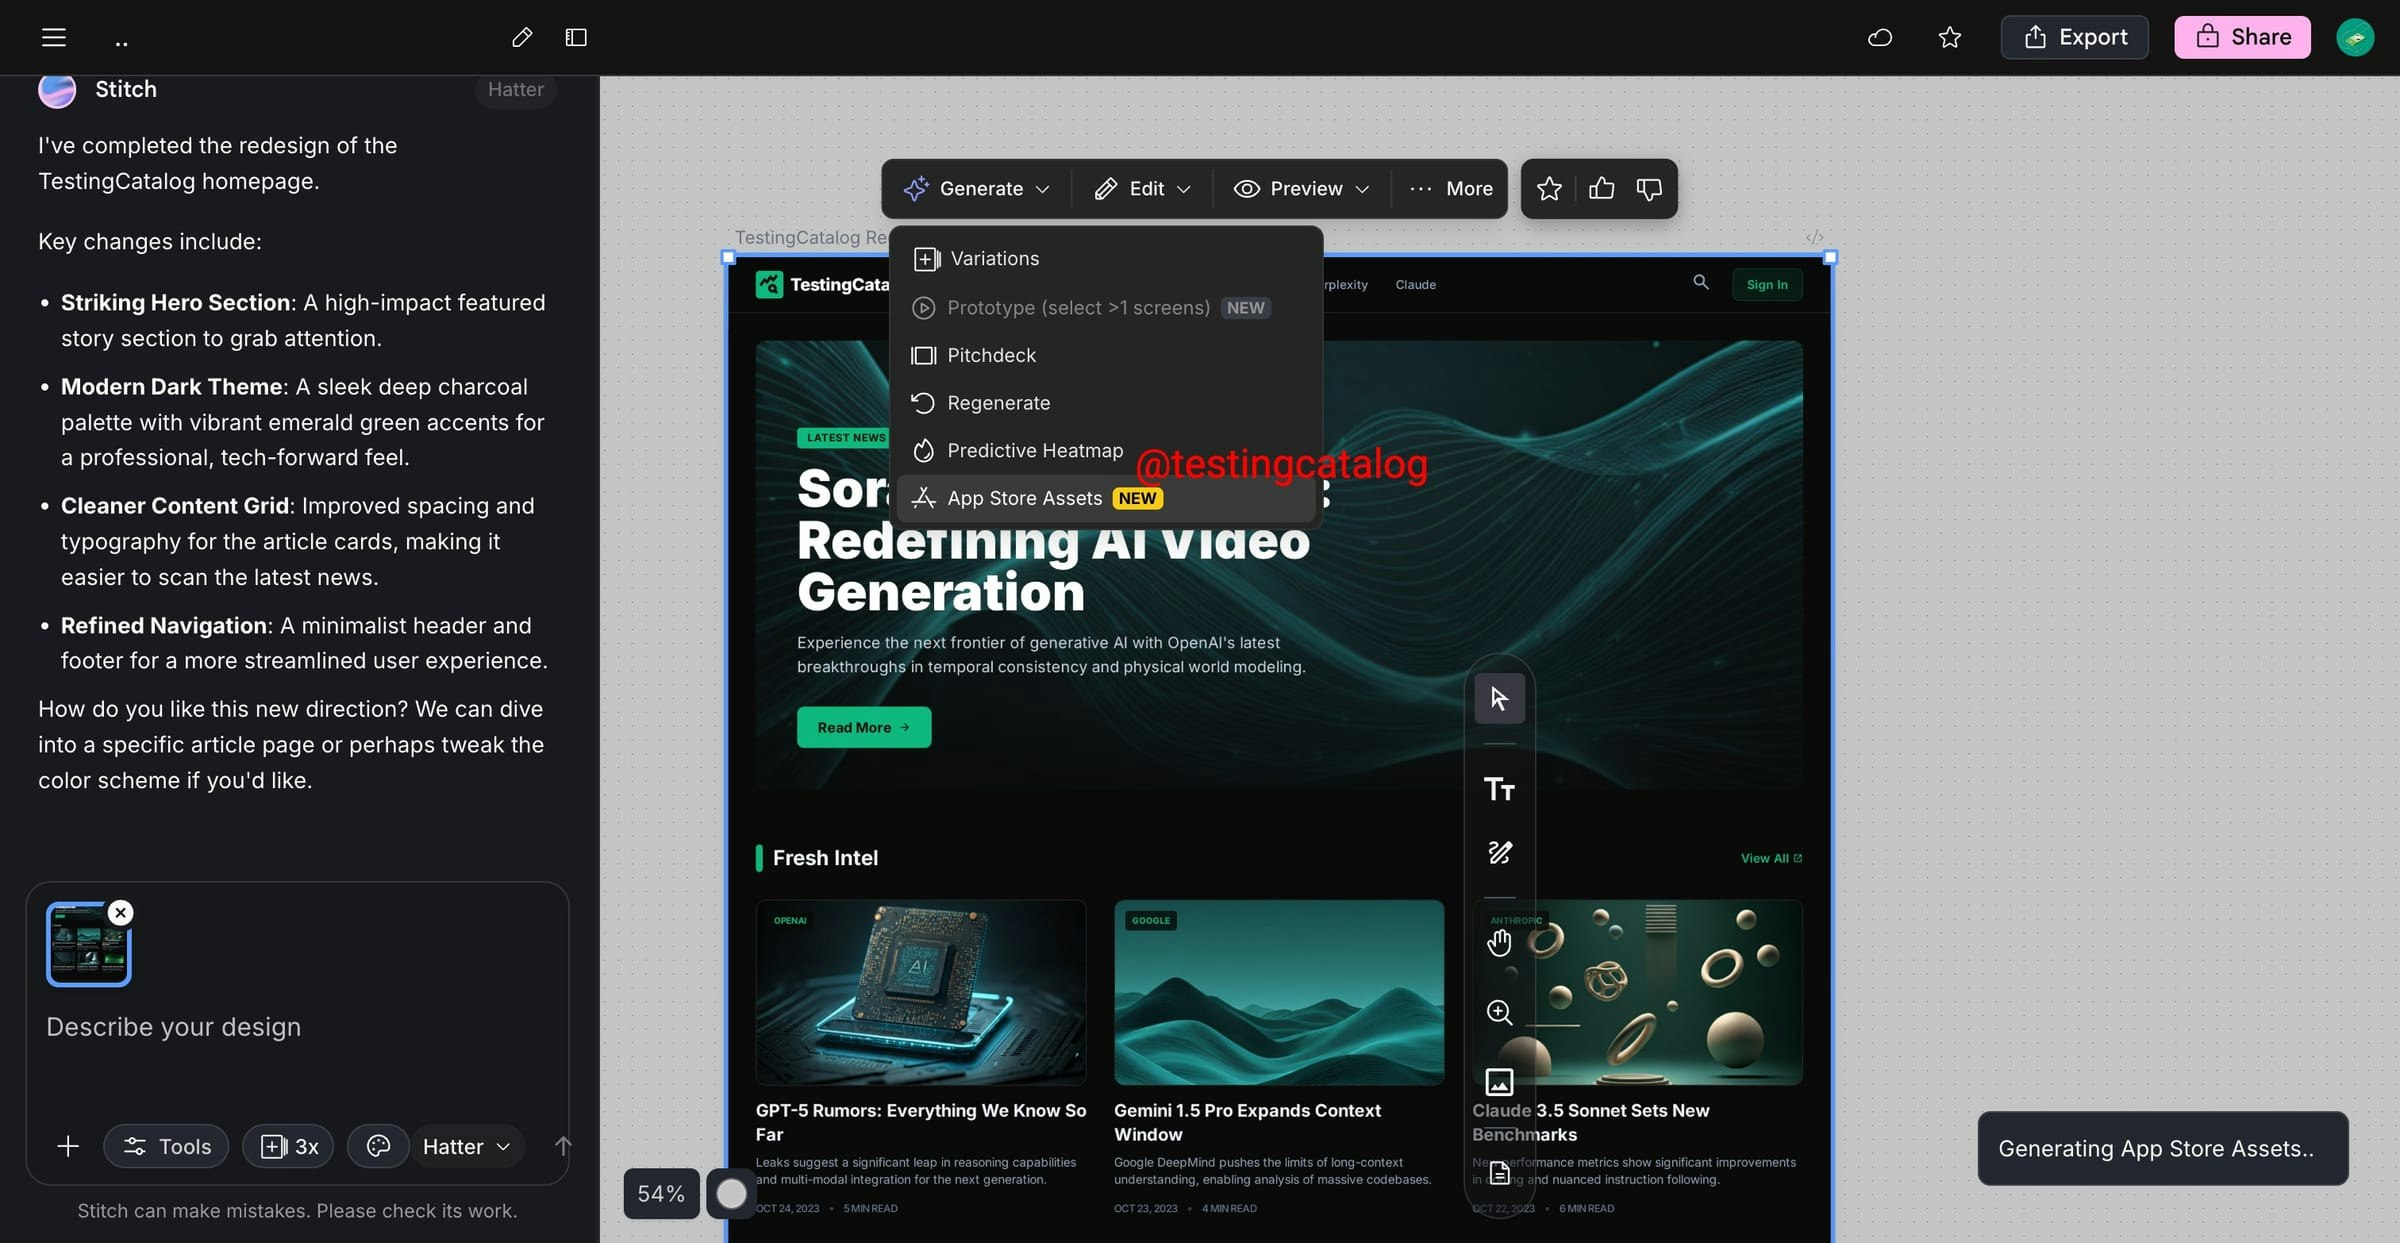Image resolution: width=2400 pixels, height=1243 pixels.
Task: Select the Hand pan tool
Action: [1499, 941]
